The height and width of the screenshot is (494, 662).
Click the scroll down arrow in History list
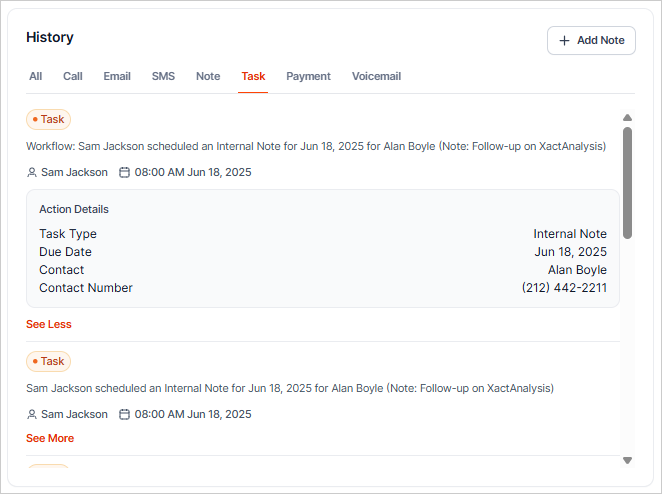627,460
